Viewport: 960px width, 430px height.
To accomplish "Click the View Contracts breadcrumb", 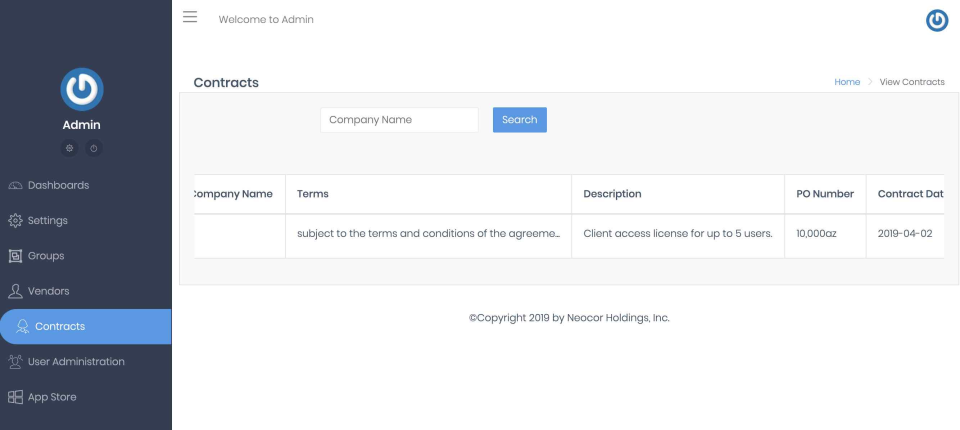I will (x=912, y=82).
